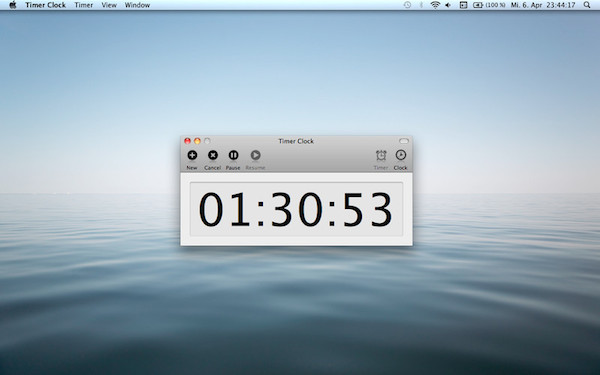The height and width of the screenshot is (375, 600).
Task: Click the 01:30:53 countdown display
Action: 296,209
